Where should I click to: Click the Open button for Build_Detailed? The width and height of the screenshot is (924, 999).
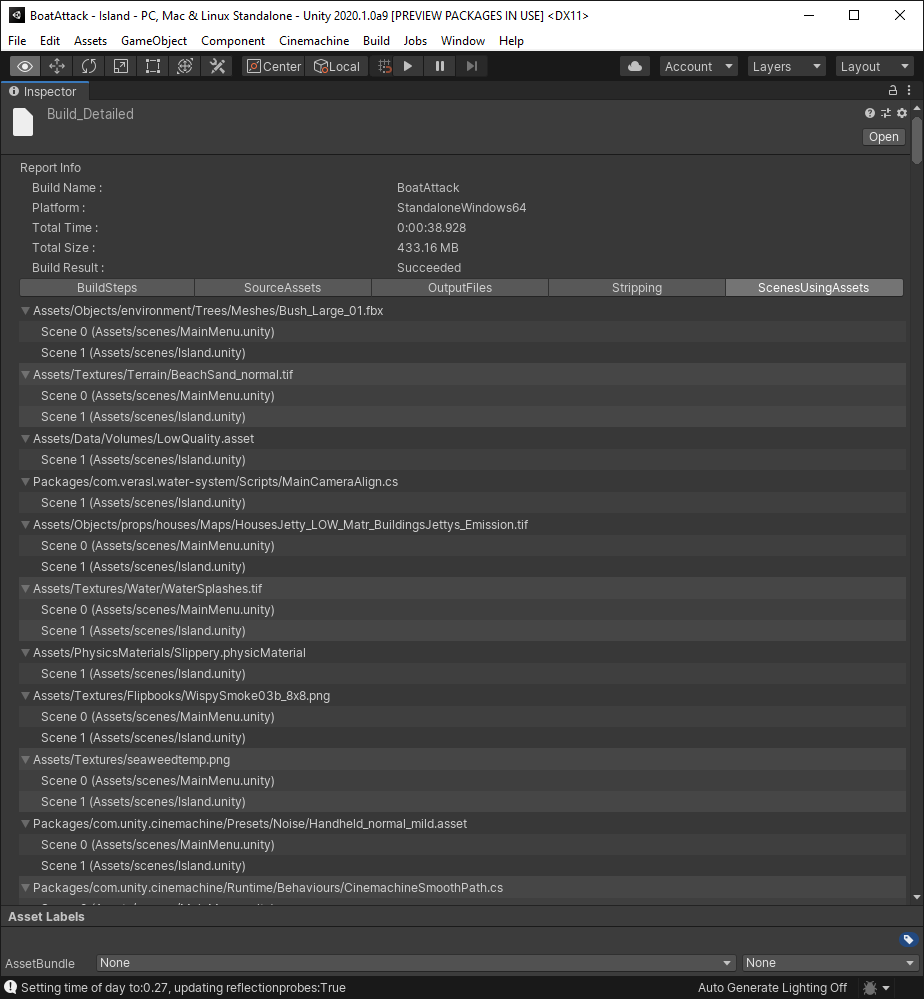[x=883, y=137]
